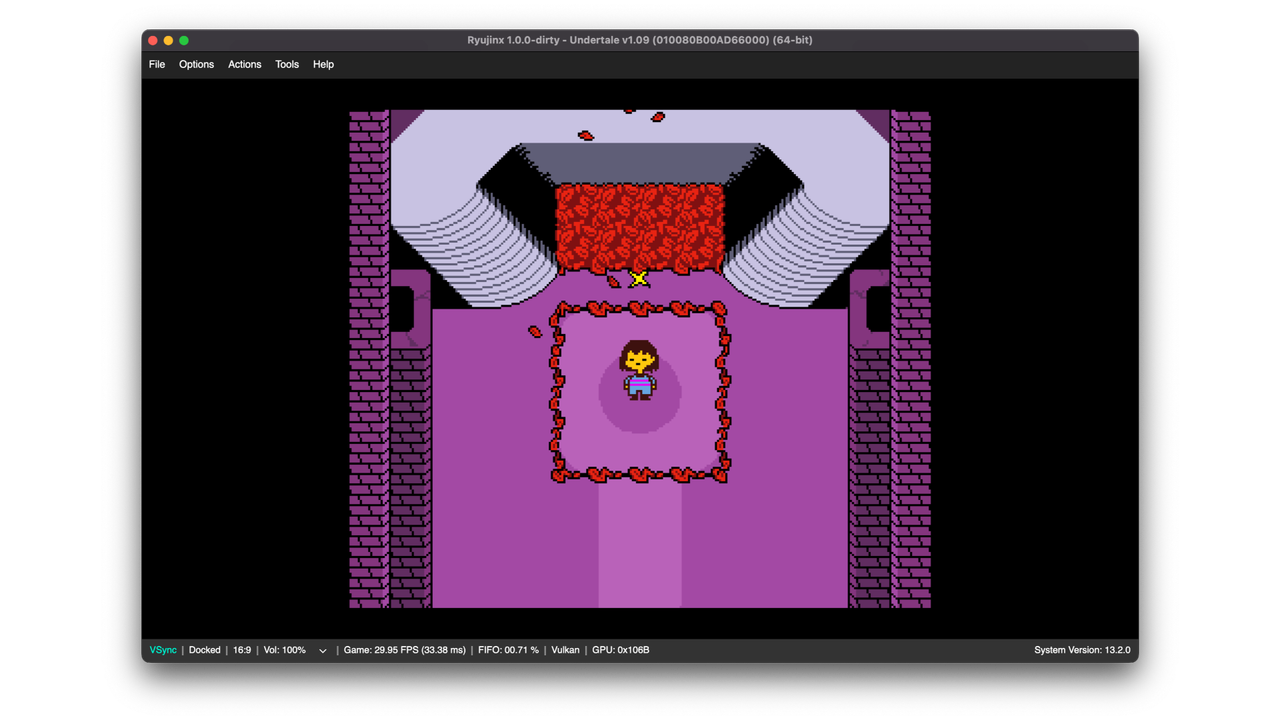Image resolution: width=1280 pixels, height=720 pixels.
Task: Open the Tools menu
Action: pos(287,64)
